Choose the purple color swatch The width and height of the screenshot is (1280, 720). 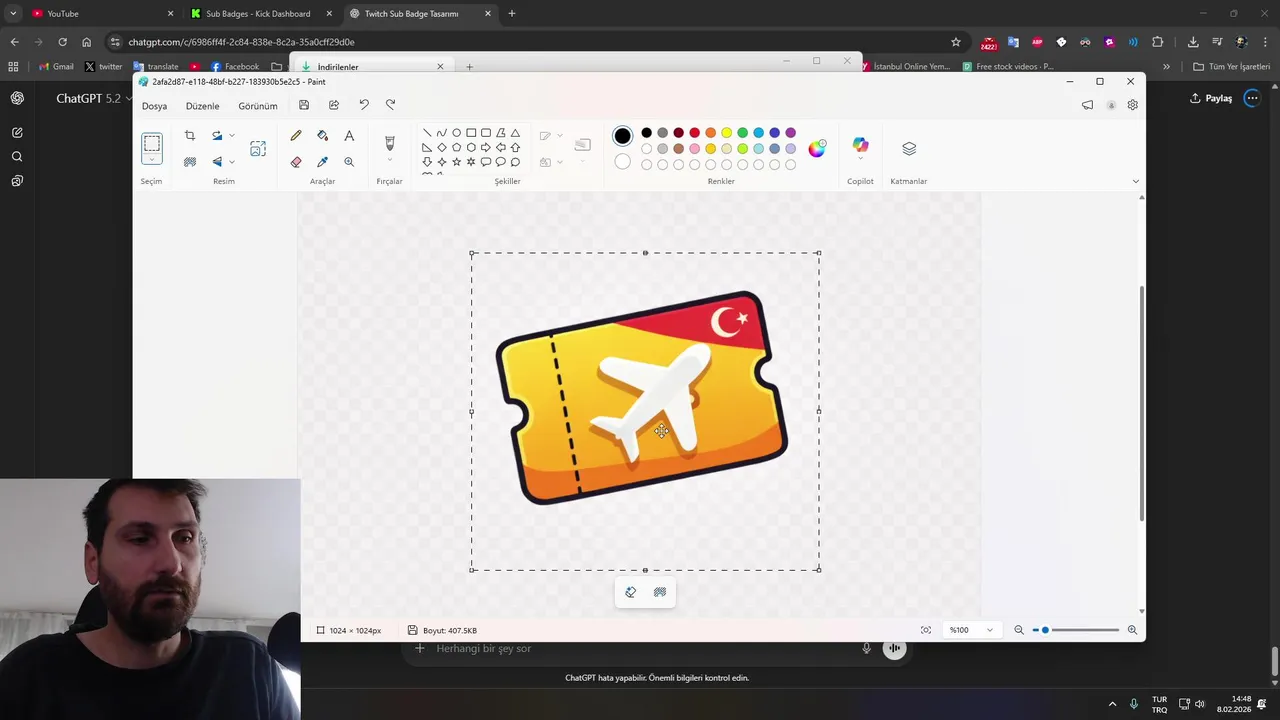[790, 133]
